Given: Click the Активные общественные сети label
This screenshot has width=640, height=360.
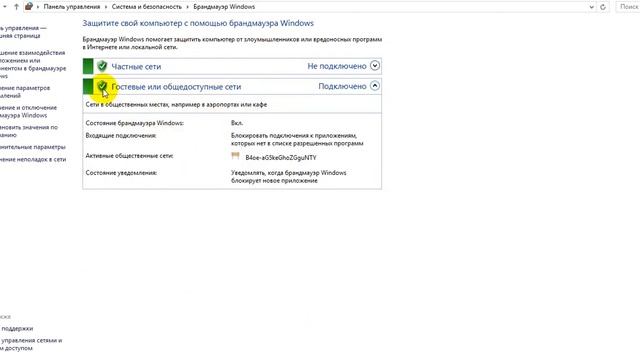Looking at the screenshot, I should [x=129, y=156].
